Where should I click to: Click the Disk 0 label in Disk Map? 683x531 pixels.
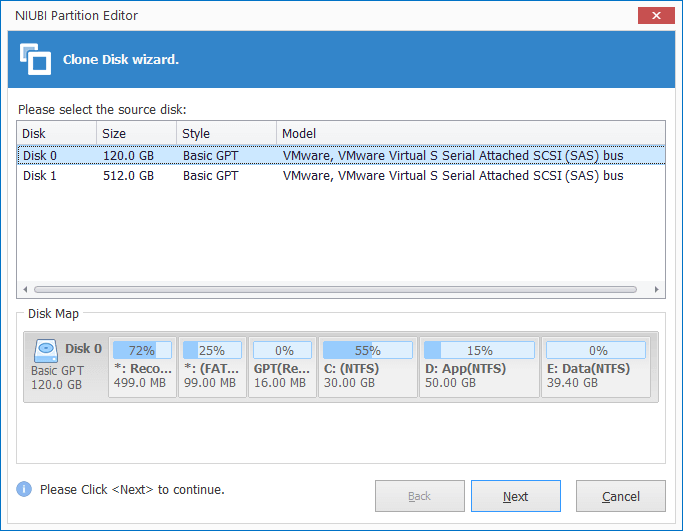pyautogui.click(x=83, y=348)
